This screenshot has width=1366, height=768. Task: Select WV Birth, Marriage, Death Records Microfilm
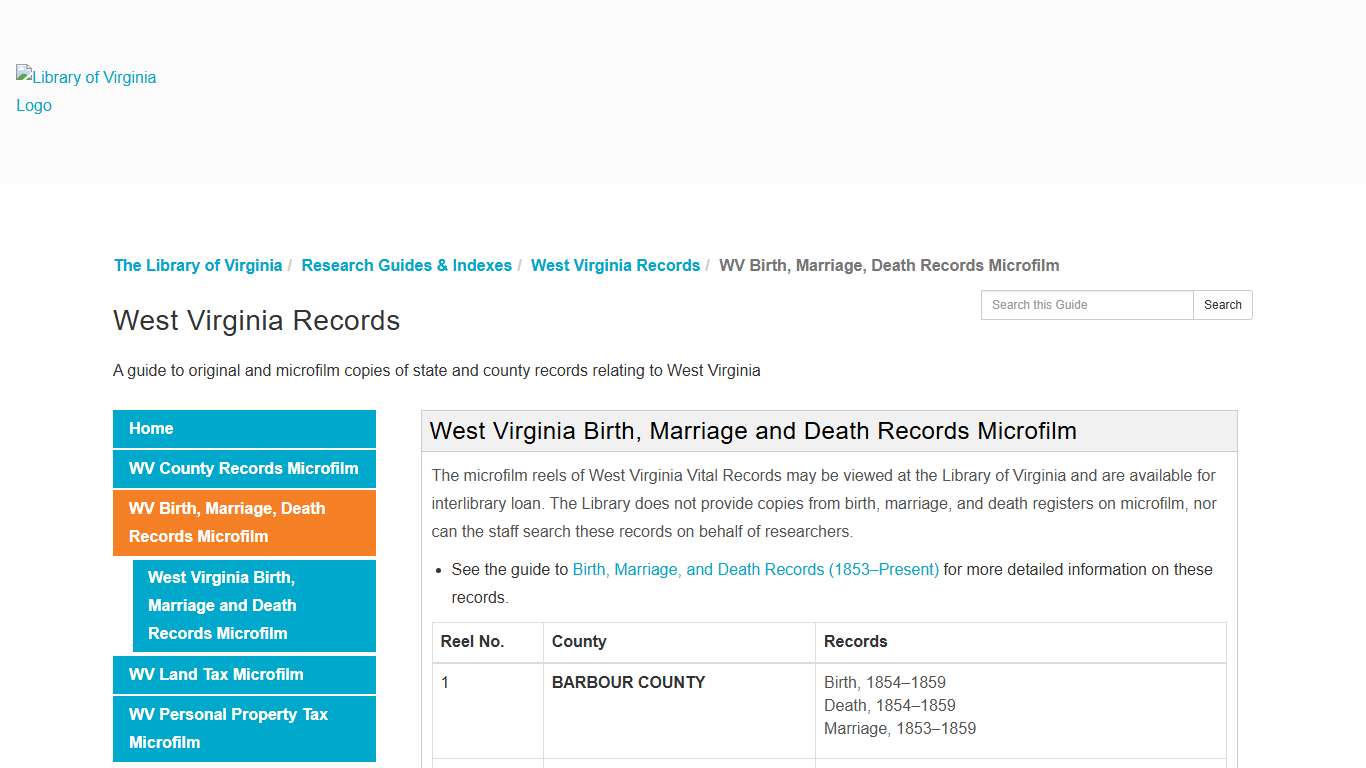coord(227,522)
